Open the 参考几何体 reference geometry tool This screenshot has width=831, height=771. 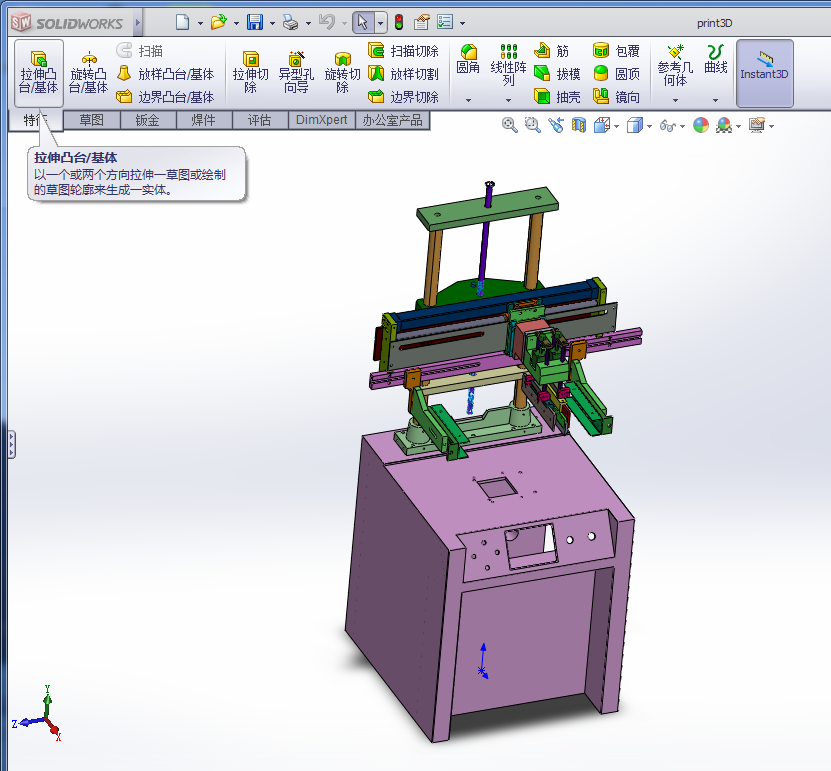[x=675, y=66]
